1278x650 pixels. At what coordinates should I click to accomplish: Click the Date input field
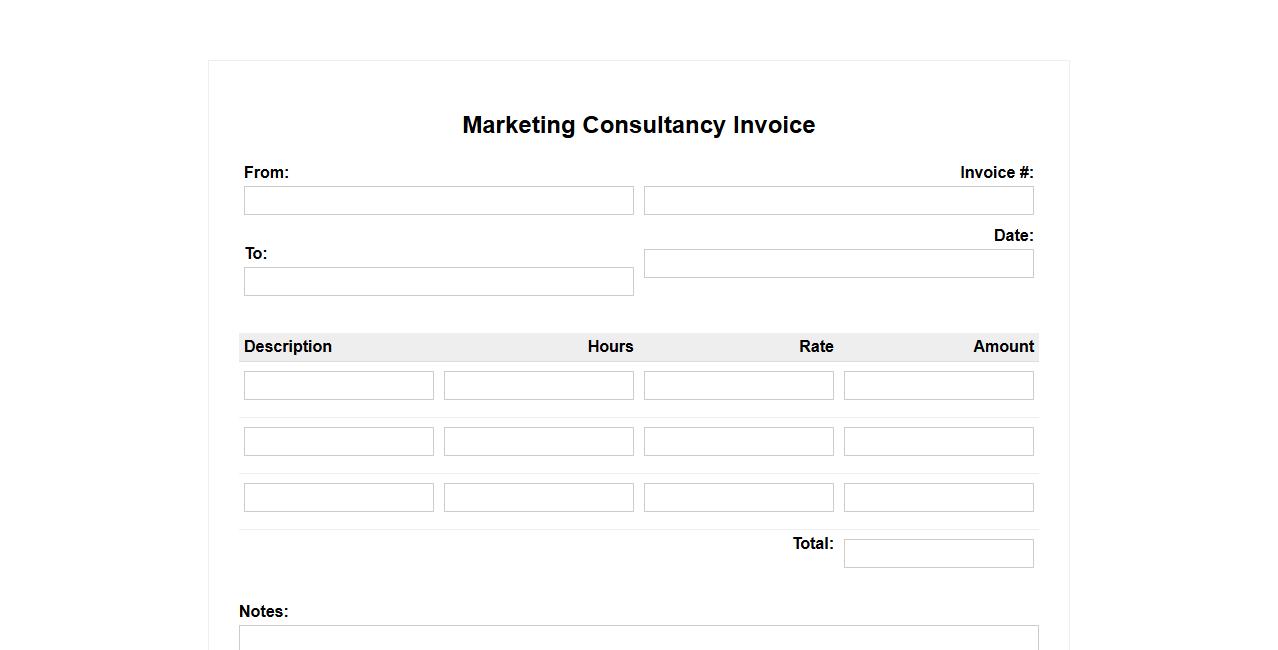838,263
